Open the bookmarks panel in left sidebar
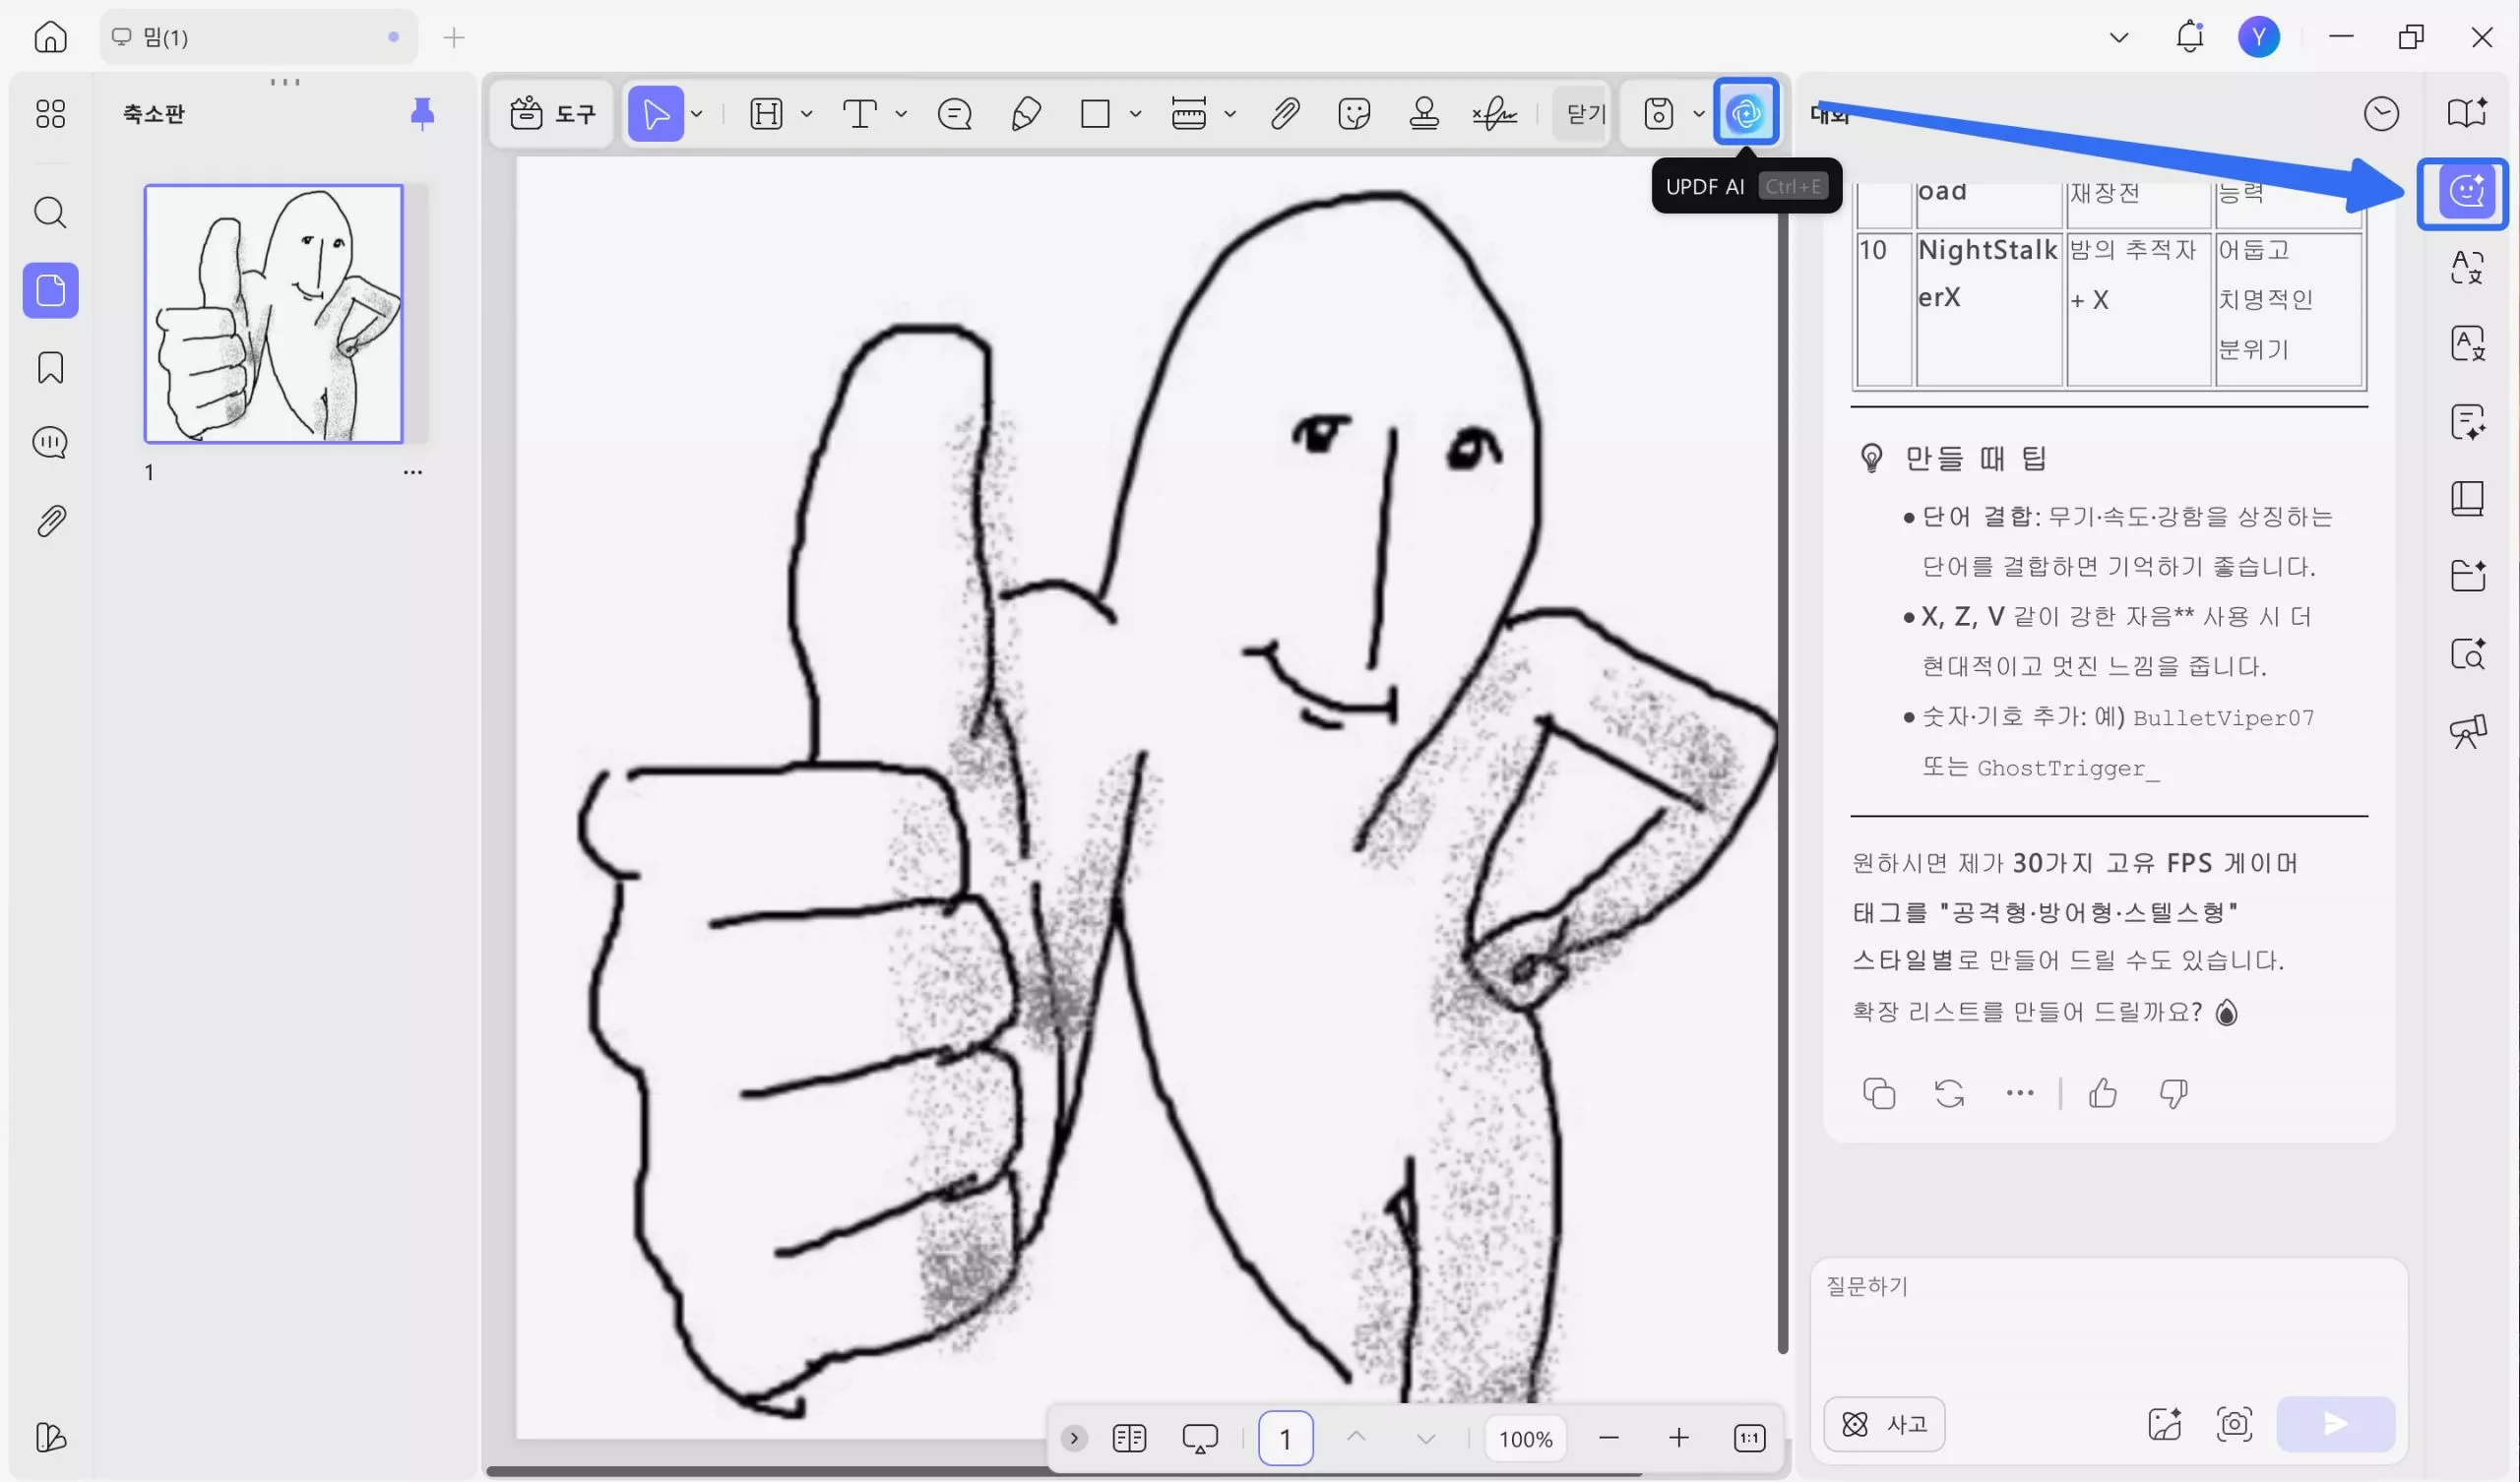This screenshot has height=1482, width=2520. [50, 368]
